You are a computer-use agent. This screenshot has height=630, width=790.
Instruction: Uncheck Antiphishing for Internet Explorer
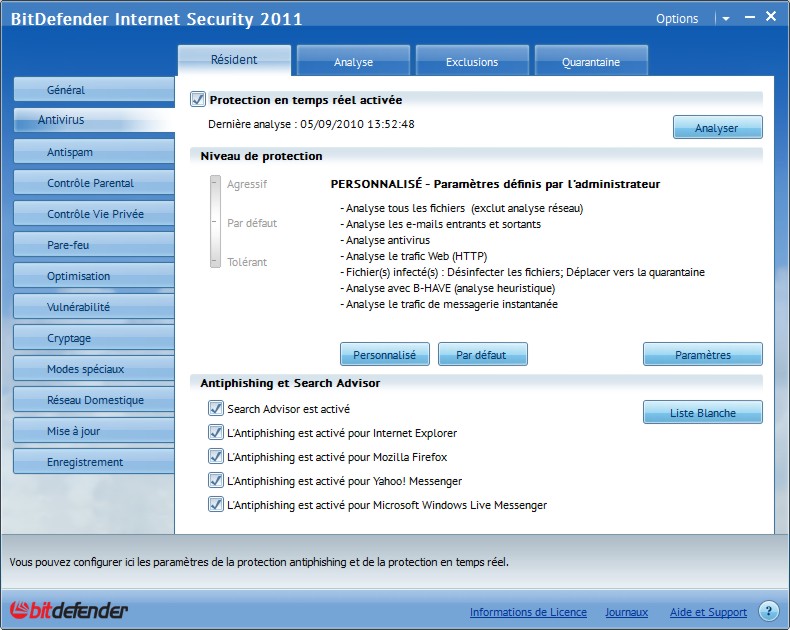coord(216,432)
